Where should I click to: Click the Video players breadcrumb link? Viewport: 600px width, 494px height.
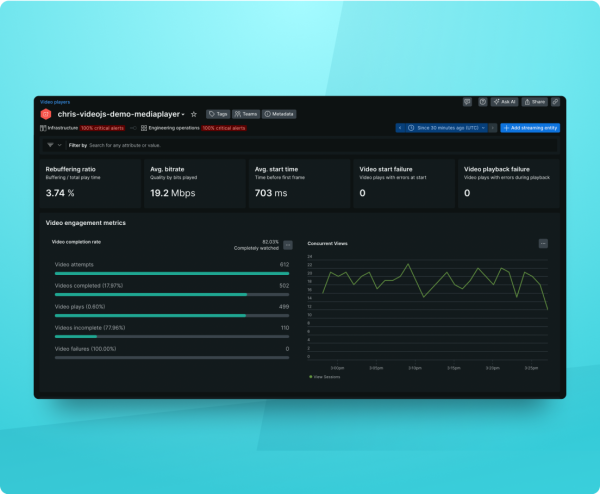(55, 102)
